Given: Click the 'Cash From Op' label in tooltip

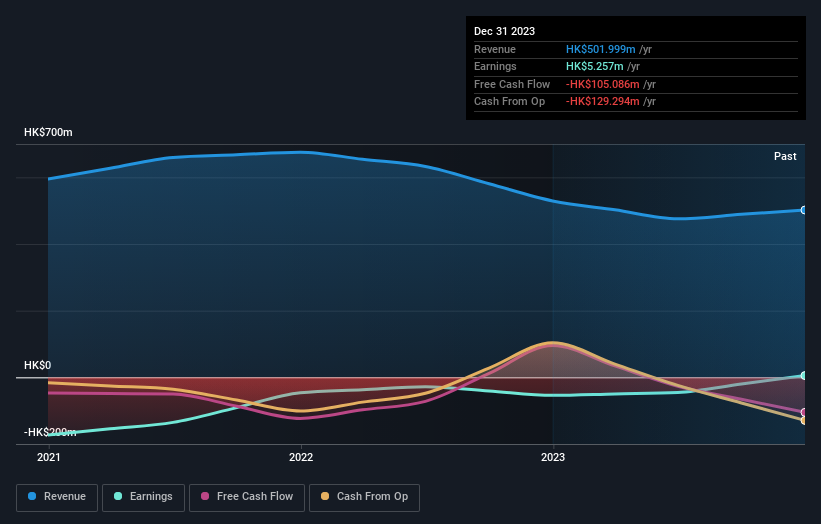Looking at the screenshot, I should click(509, 102).
